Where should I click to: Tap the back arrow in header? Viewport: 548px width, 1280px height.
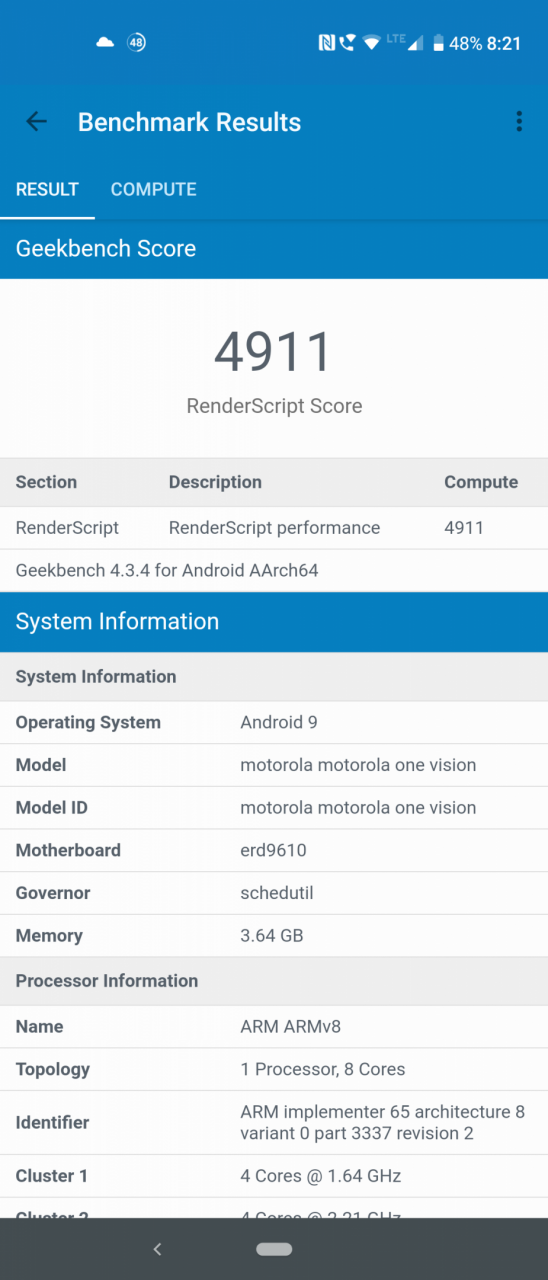(x=37, y=122)
